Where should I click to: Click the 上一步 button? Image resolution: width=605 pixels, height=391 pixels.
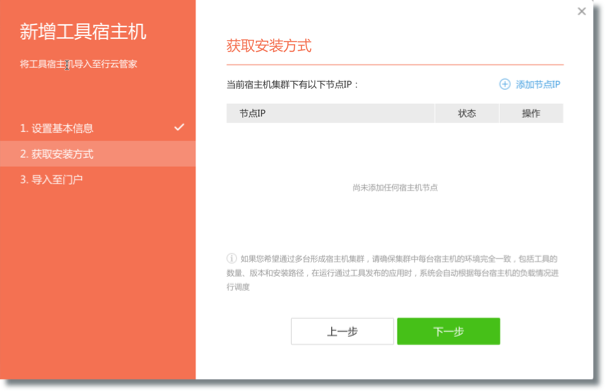tap(342, 331)
